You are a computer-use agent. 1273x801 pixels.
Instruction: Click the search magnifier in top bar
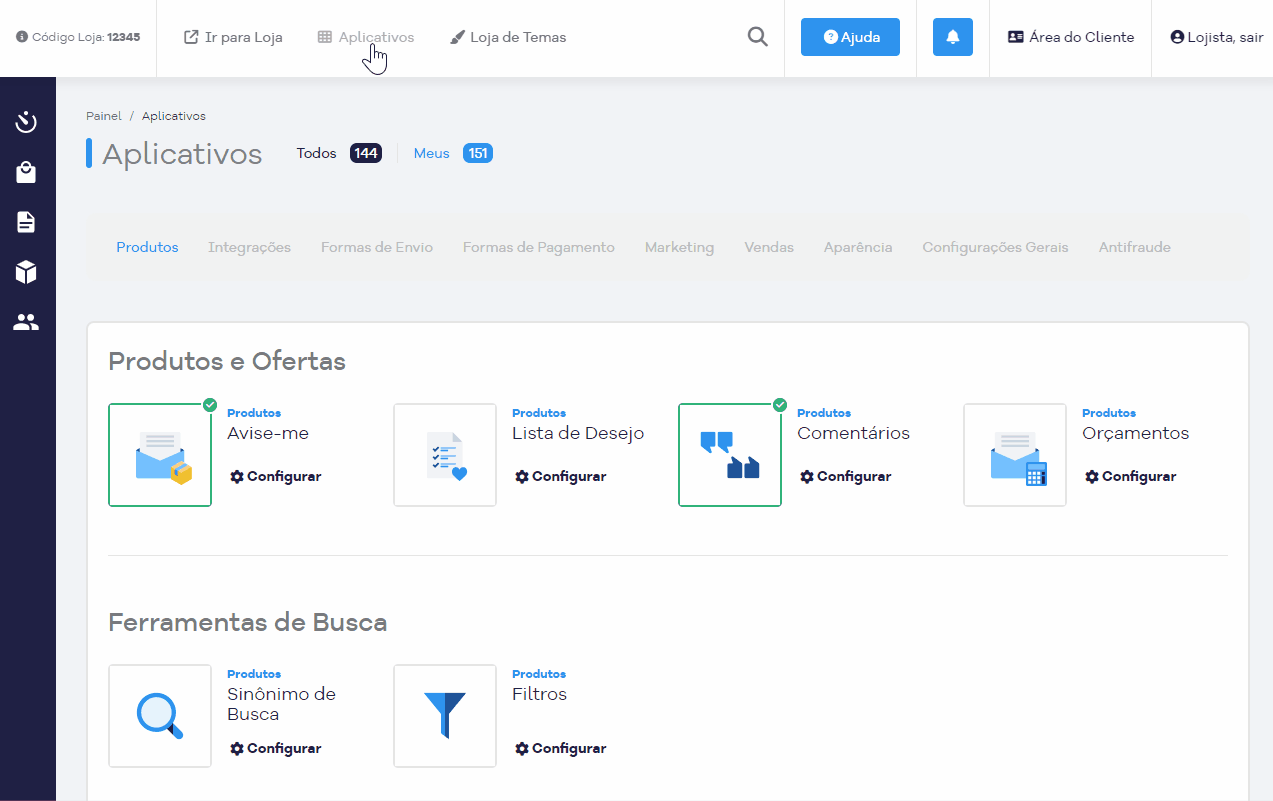tap(758, 37)
